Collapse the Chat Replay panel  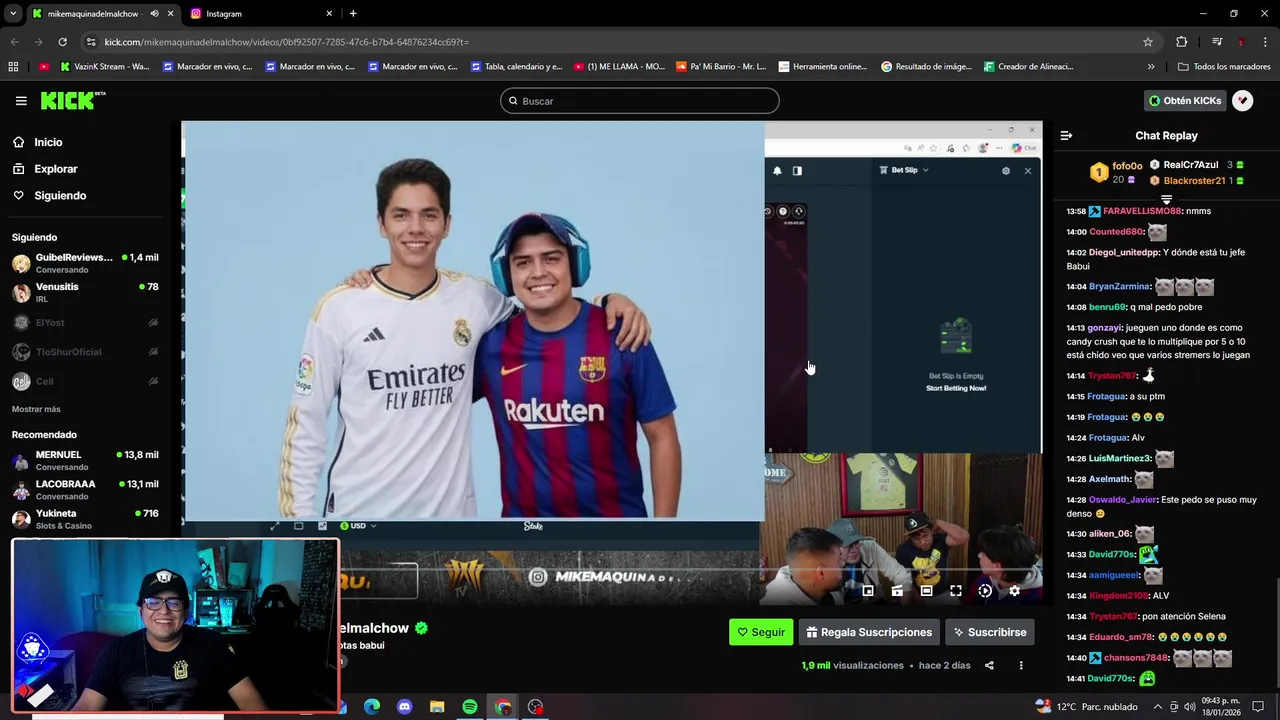(x=1066, y=135)
